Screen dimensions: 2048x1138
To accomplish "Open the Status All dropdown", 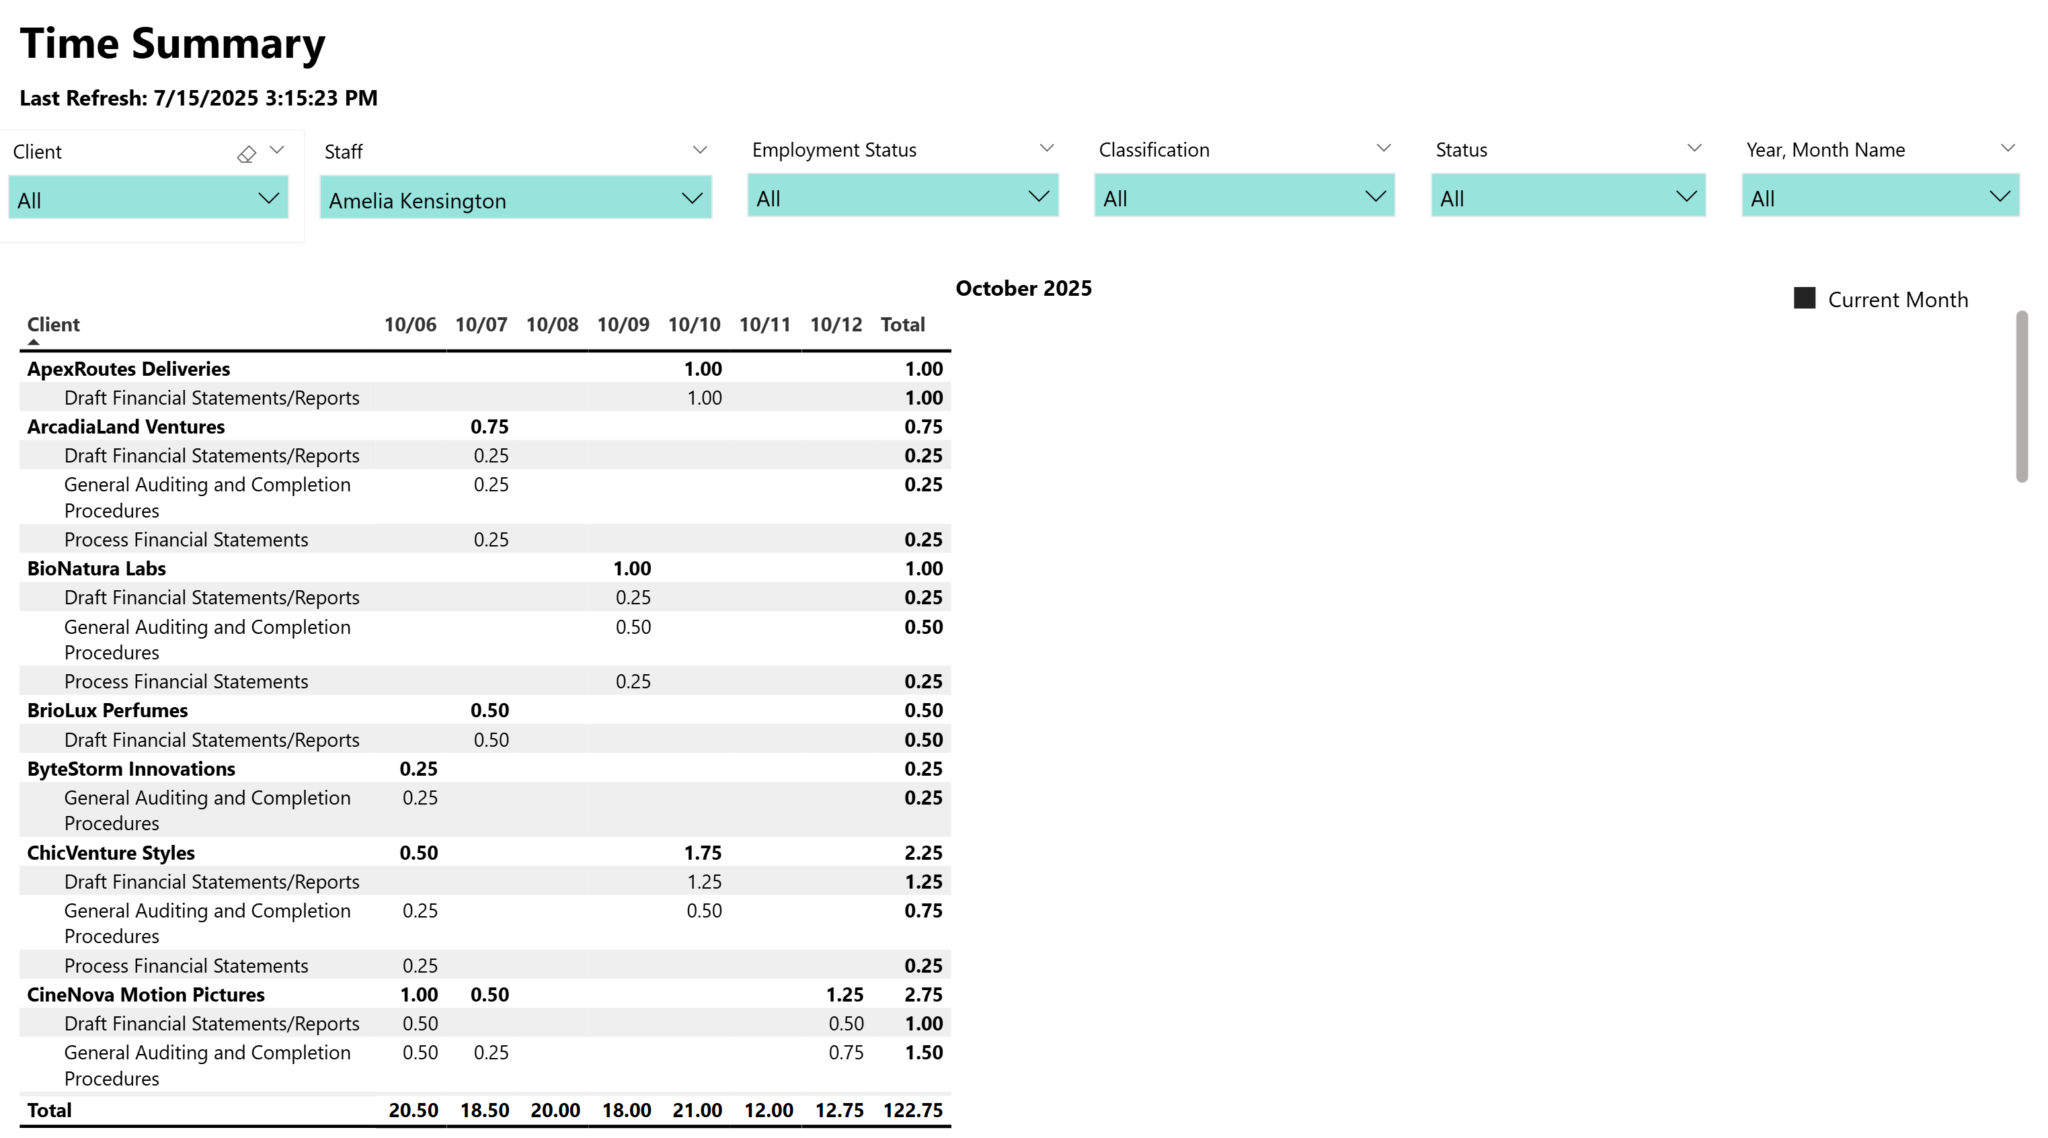I will click(1568, 196).
